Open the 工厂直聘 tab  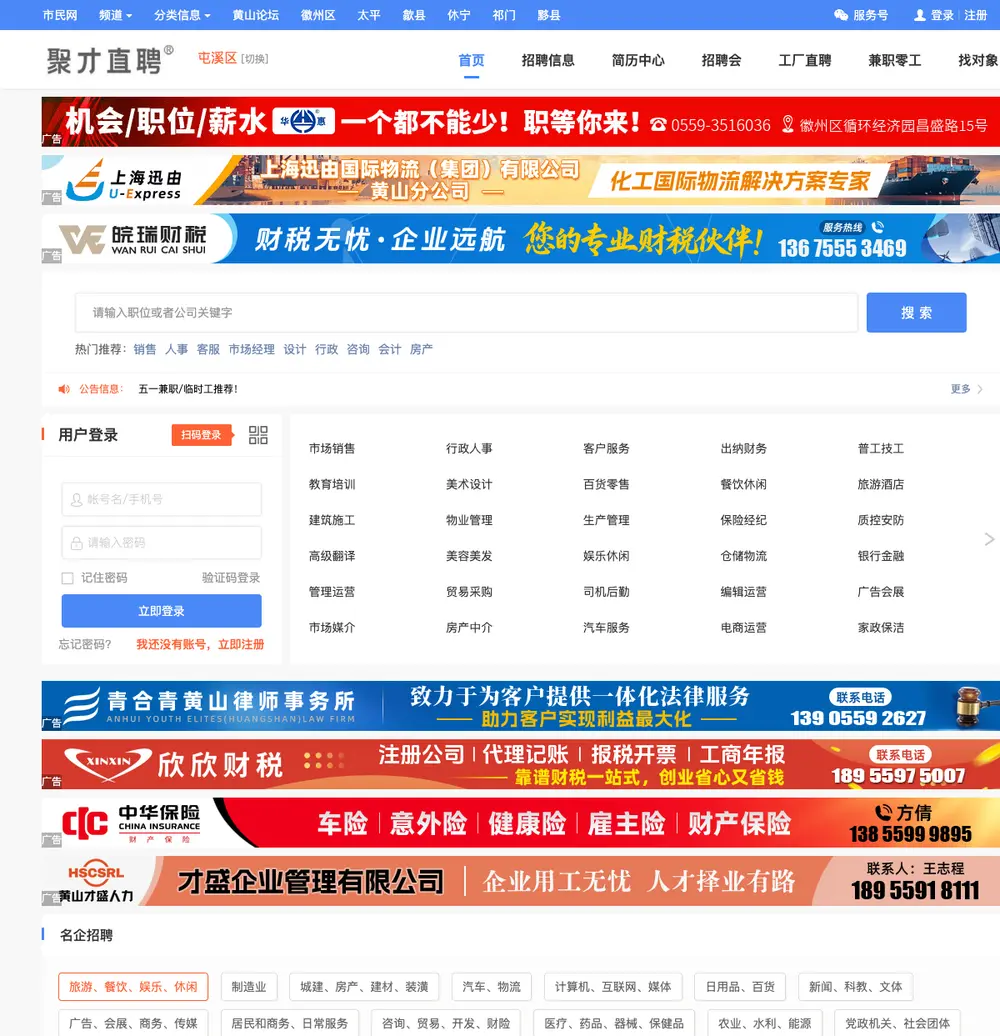(804, 61)
